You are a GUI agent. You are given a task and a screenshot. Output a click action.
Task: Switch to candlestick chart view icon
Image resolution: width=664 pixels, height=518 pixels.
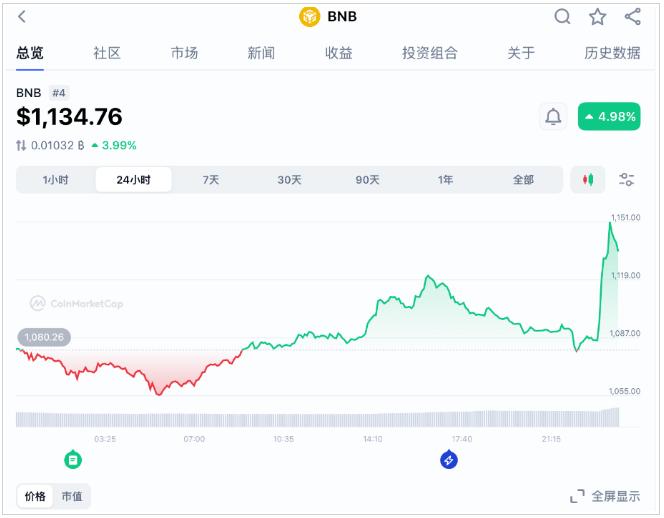(x=587, y=180)
